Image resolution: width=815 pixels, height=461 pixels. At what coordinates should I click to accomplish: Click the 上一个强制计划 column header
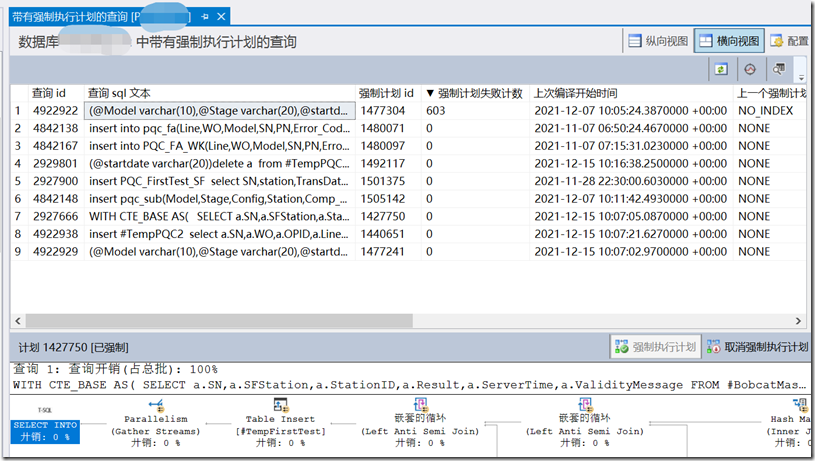coord(771,93)
